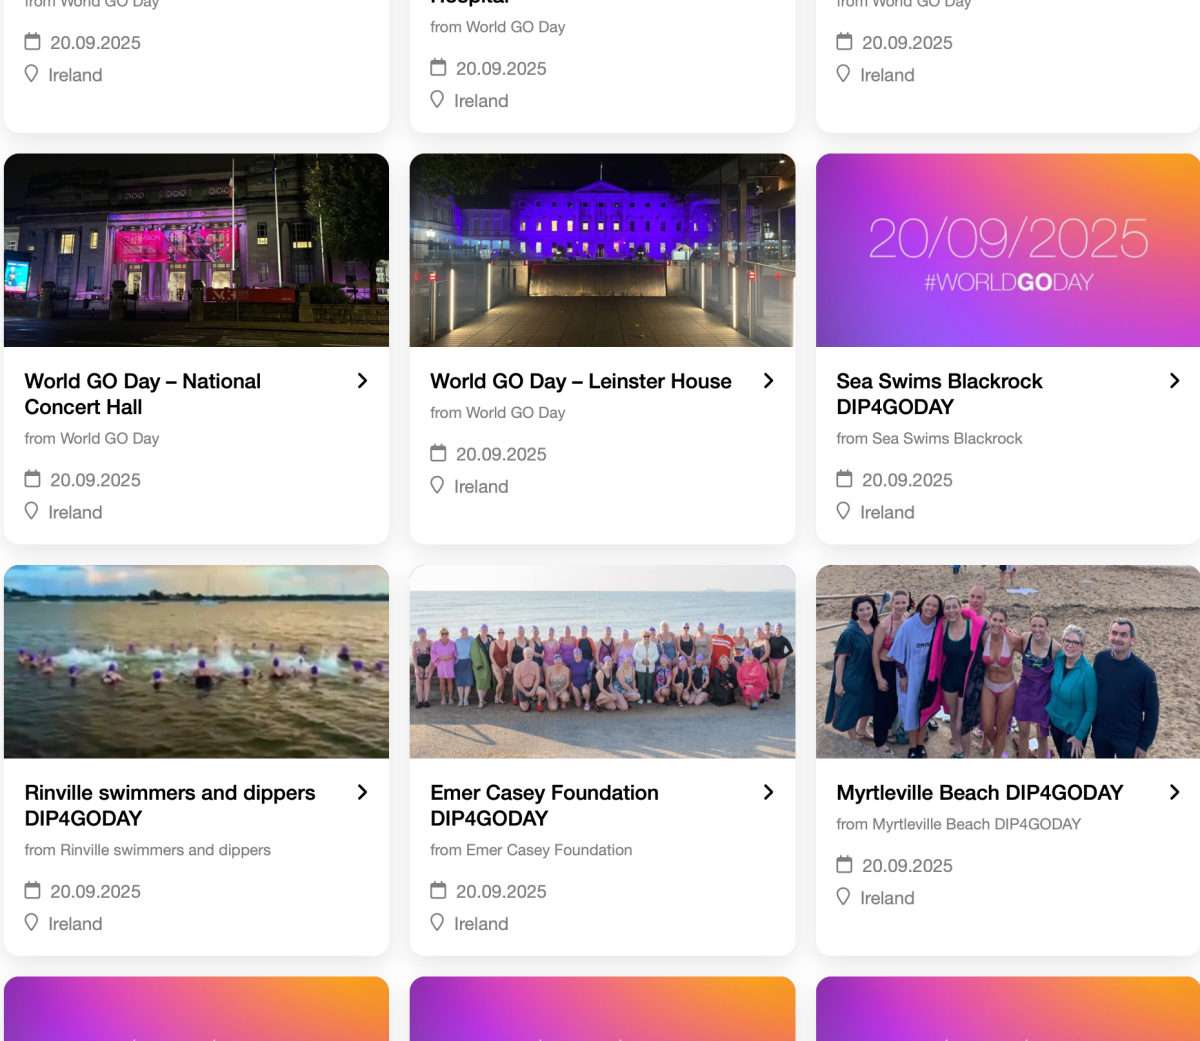
Task: Open Myrtleville Beach DIP4GODAY chevron arrow
Action: click(1174, 792)
